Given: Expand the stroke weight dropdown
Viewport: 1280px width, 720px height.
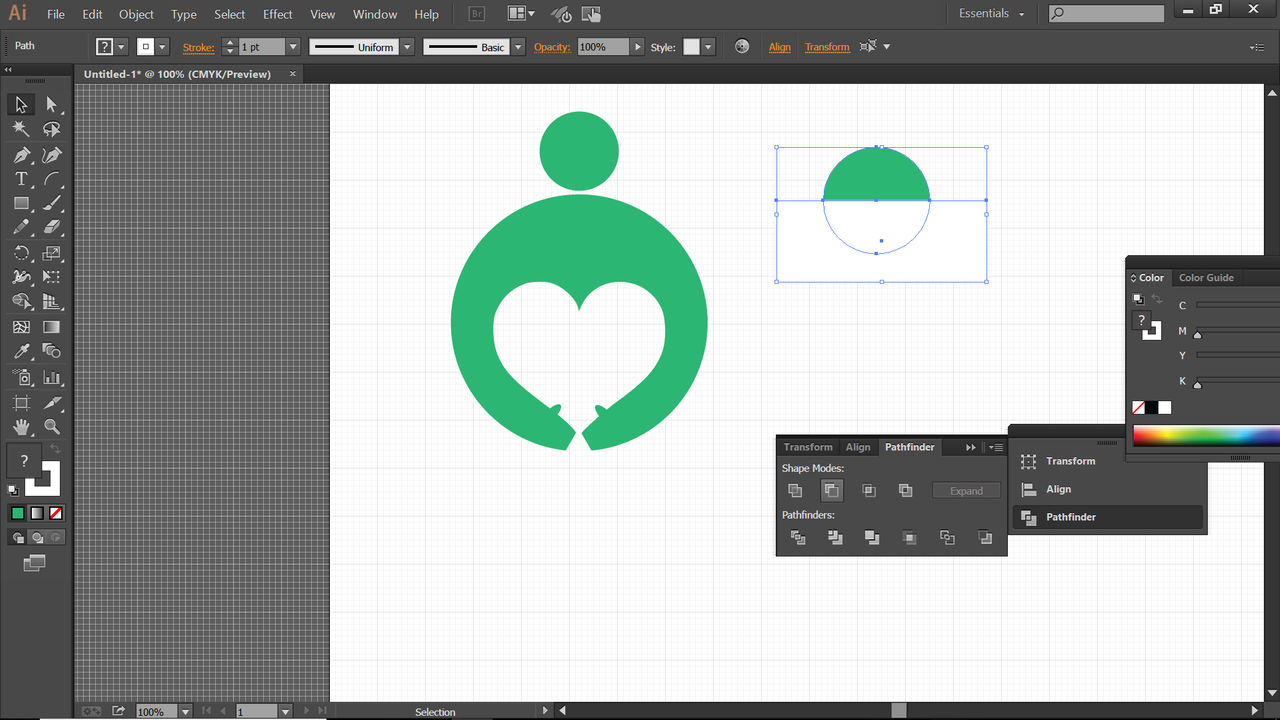Looking at the screenshot, I should click(293, 47).
